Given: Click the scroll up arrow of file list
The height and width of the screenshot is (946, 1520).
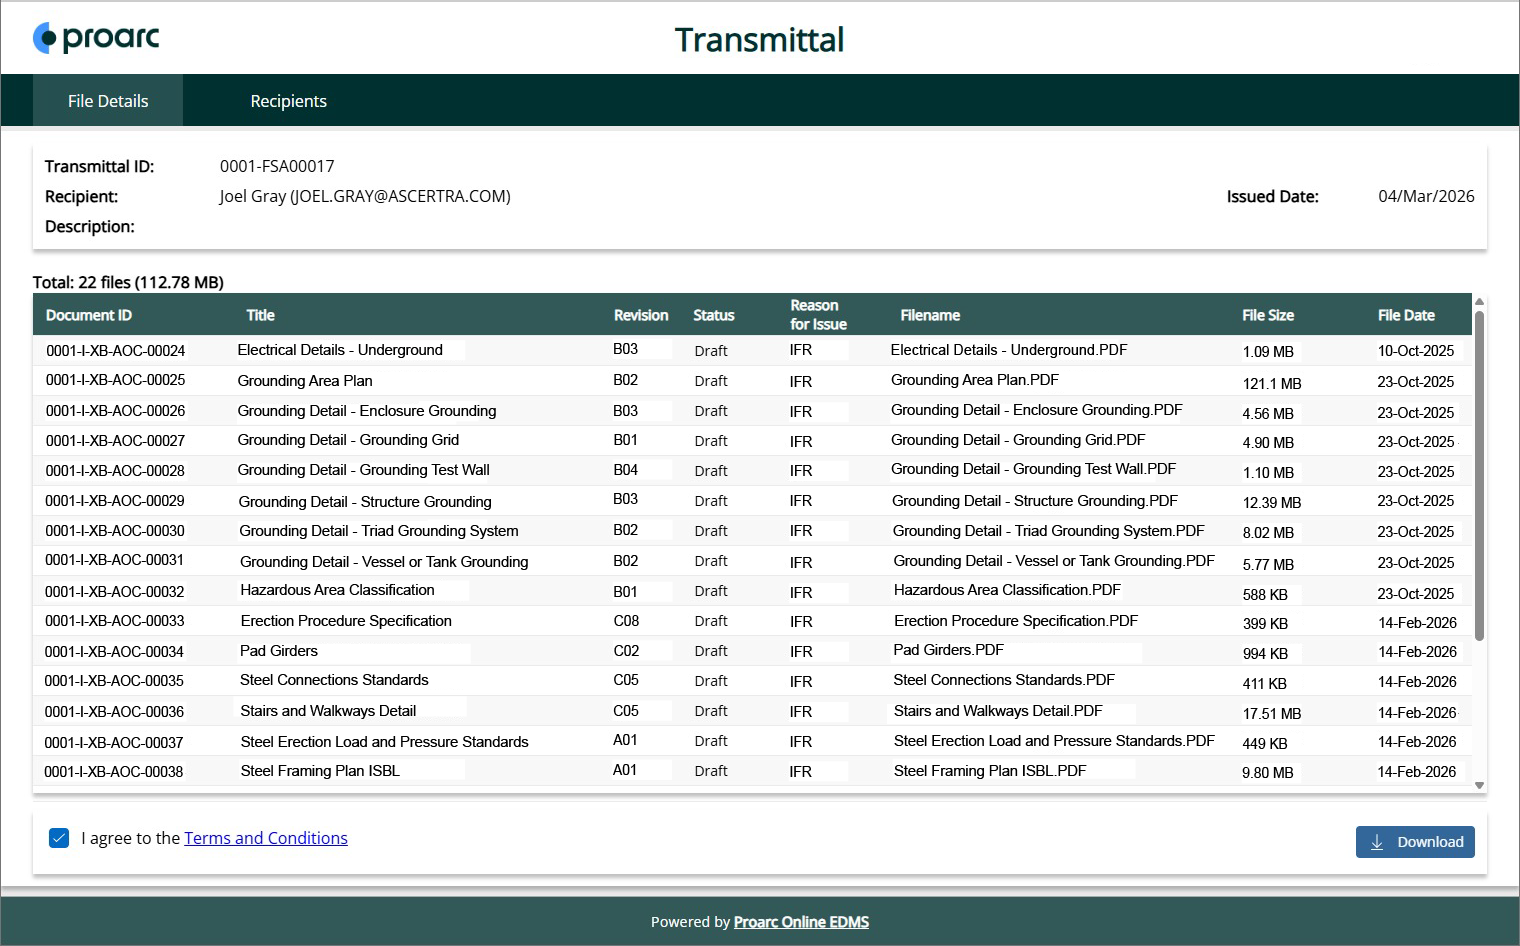Looking at the screenshot, I should click(1480, 301).
